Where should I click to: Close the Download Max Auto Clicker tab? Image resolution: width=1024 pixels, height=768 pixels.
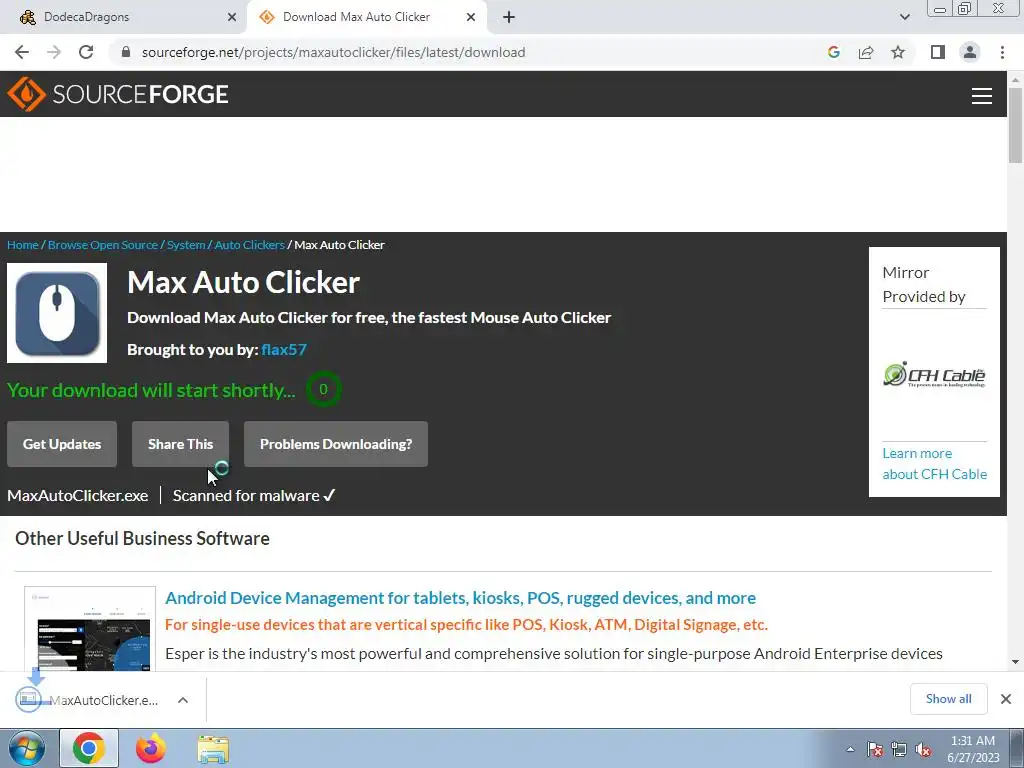(471, 17)
